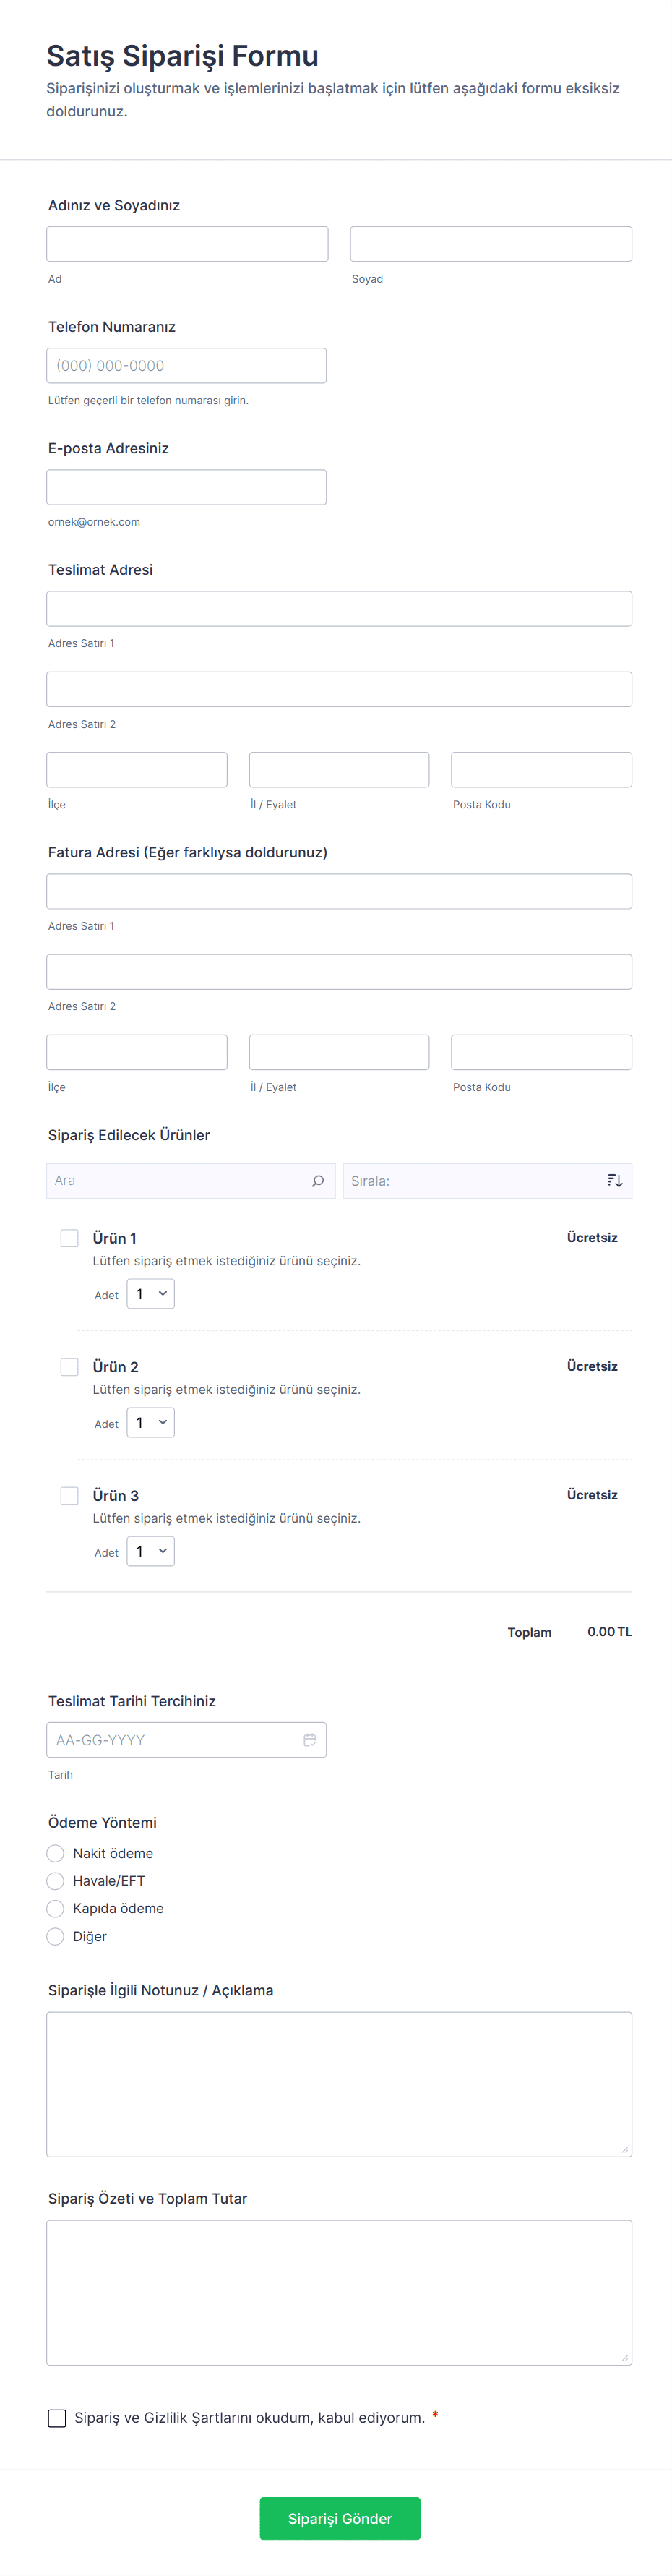Click the search magnifier icon in product search

pos(318,1181)
